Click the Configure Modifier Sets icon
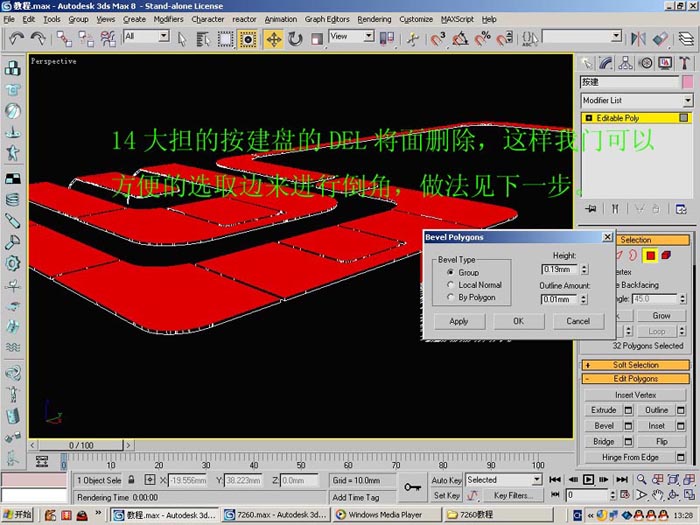Viewport: 700px width, 525px height. point(681,208)
